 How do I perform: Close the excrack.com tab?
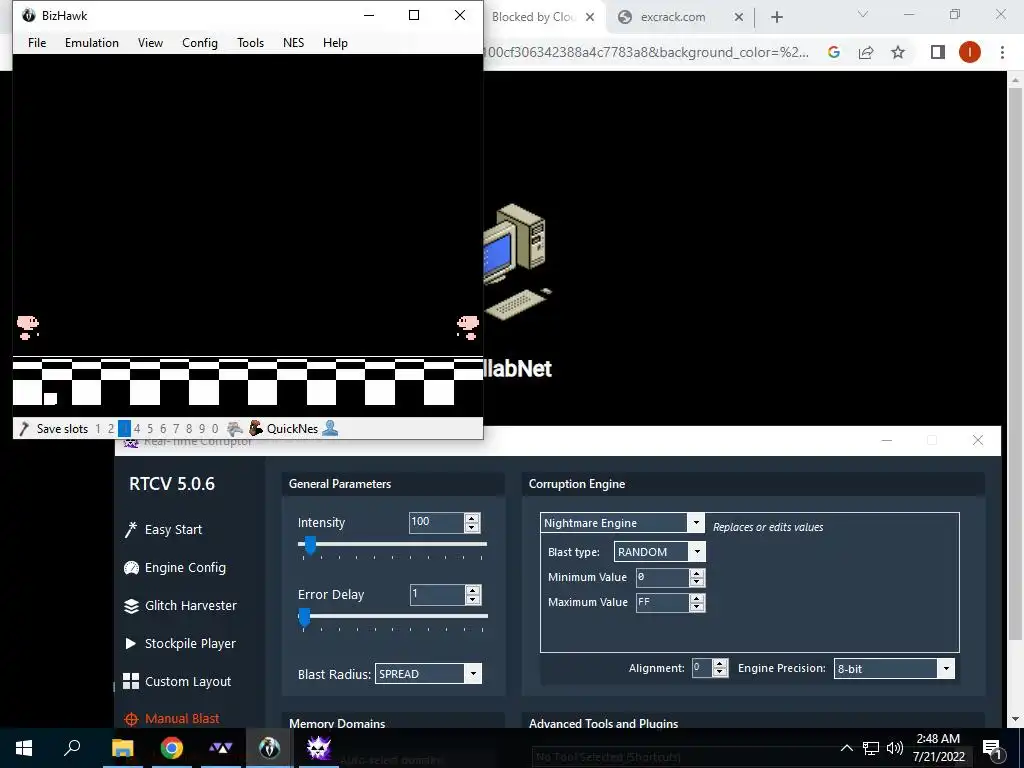pos(739,17)
